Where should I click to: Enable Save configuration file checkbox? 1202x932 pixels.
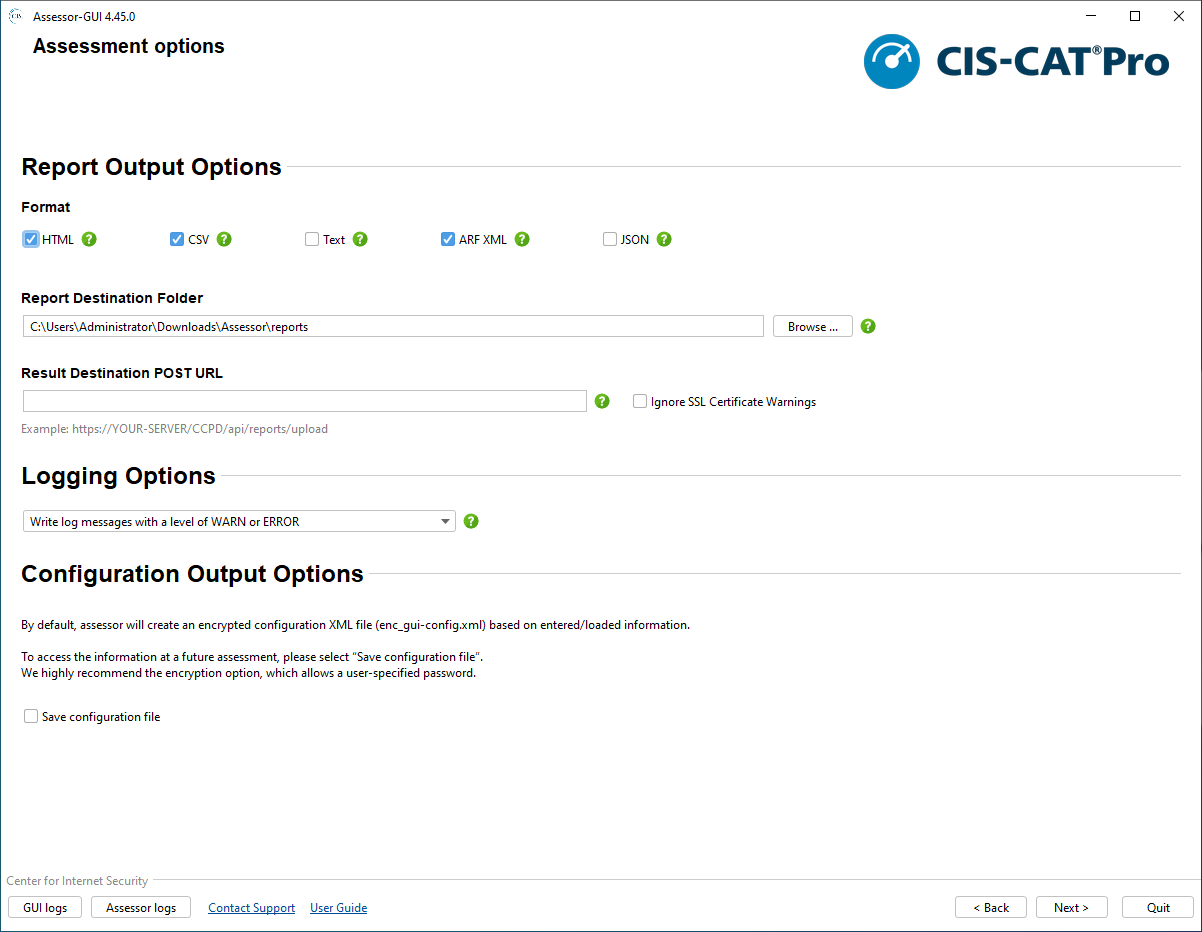pos(31,717)
